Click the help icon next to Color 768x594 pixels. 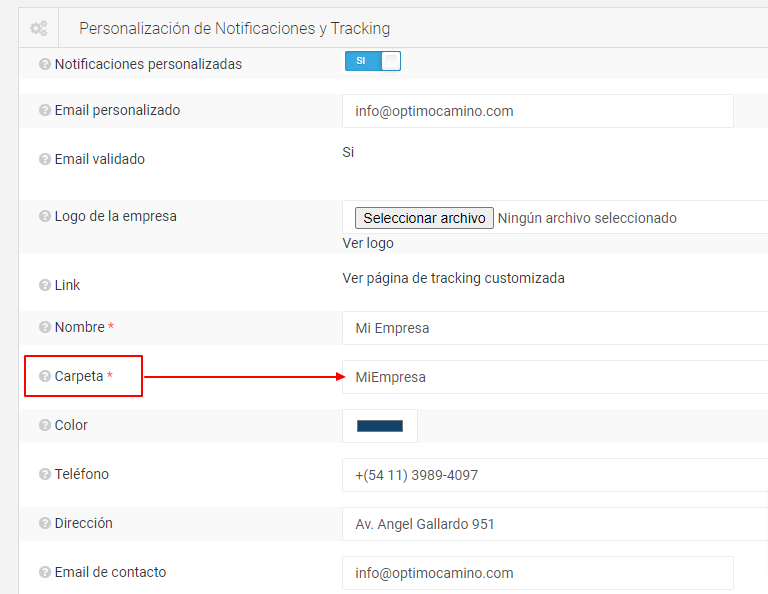coord(45,425)
